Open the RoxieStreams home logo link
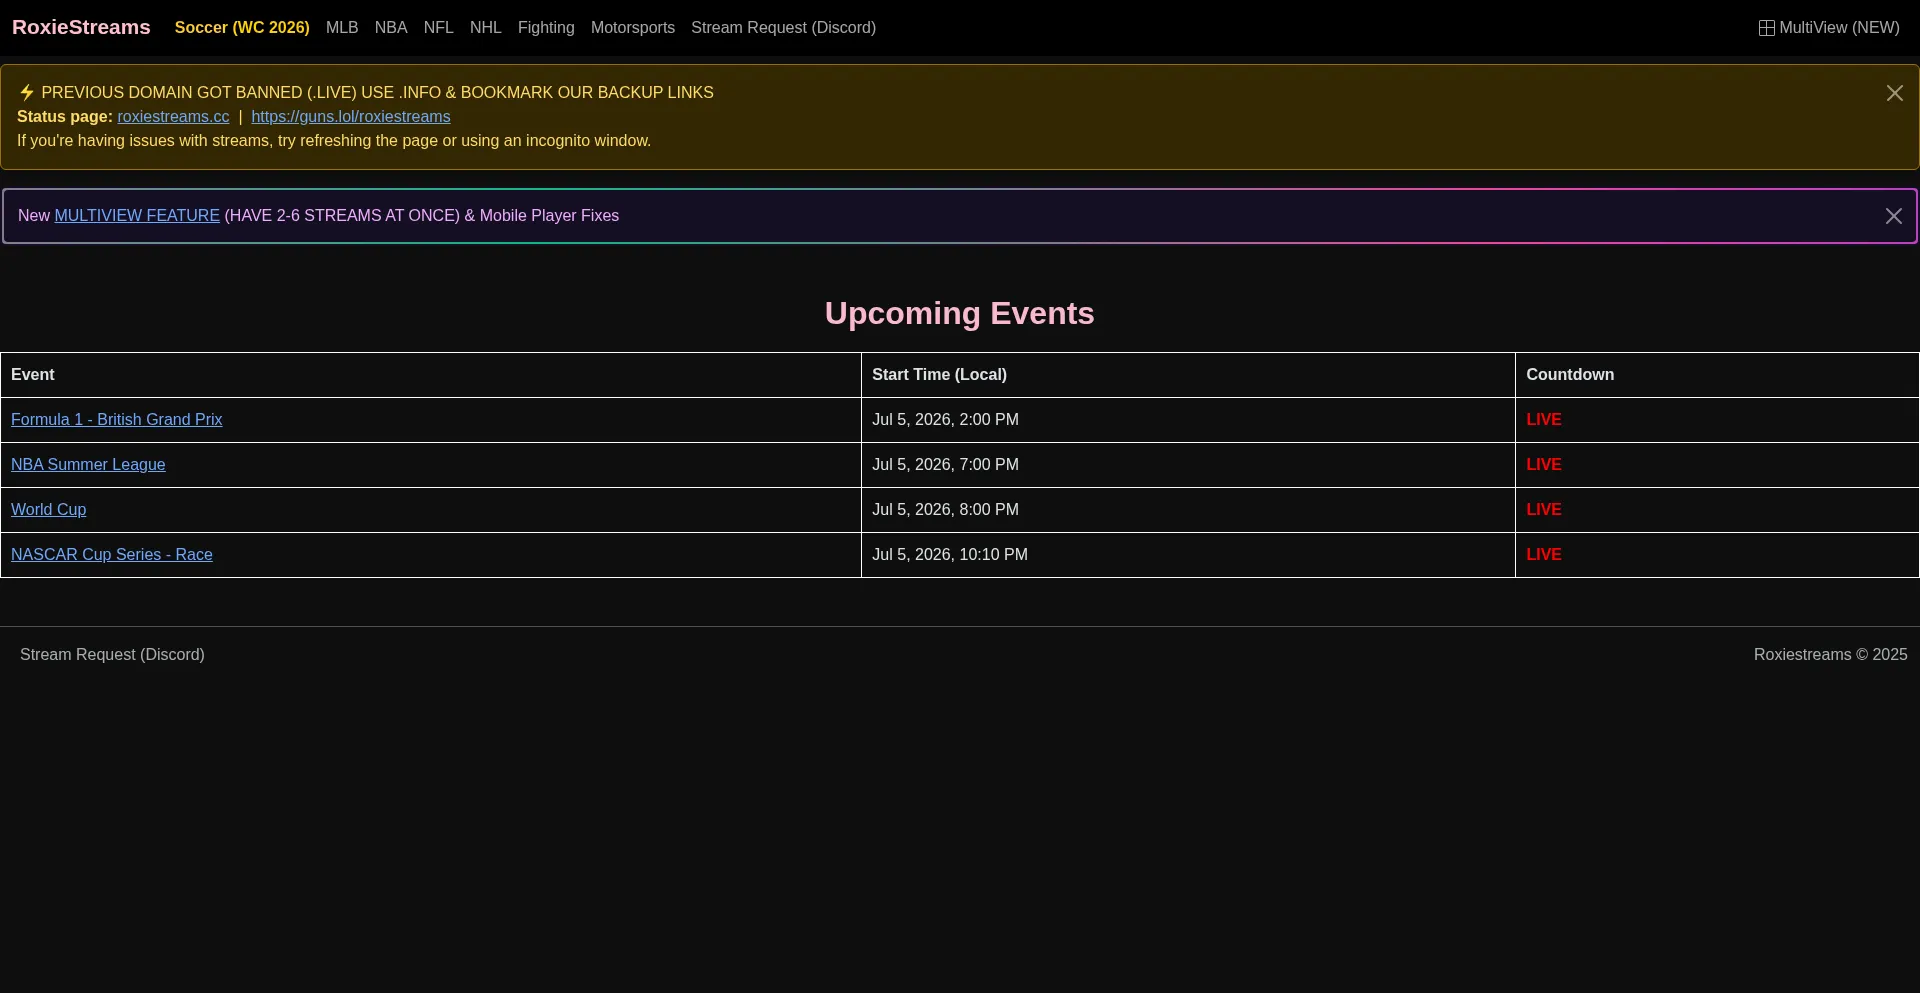 tap(81, 27)
